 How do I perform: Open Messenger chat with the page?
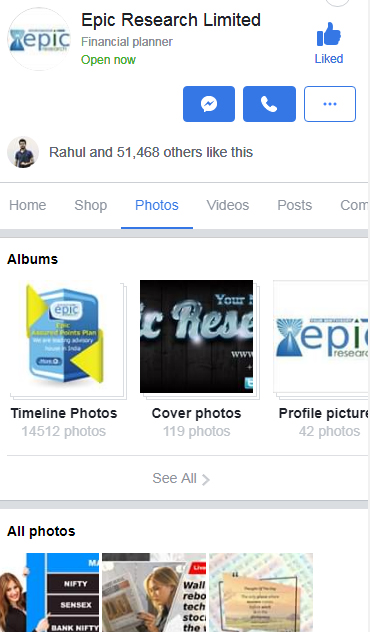click(209, 104)
